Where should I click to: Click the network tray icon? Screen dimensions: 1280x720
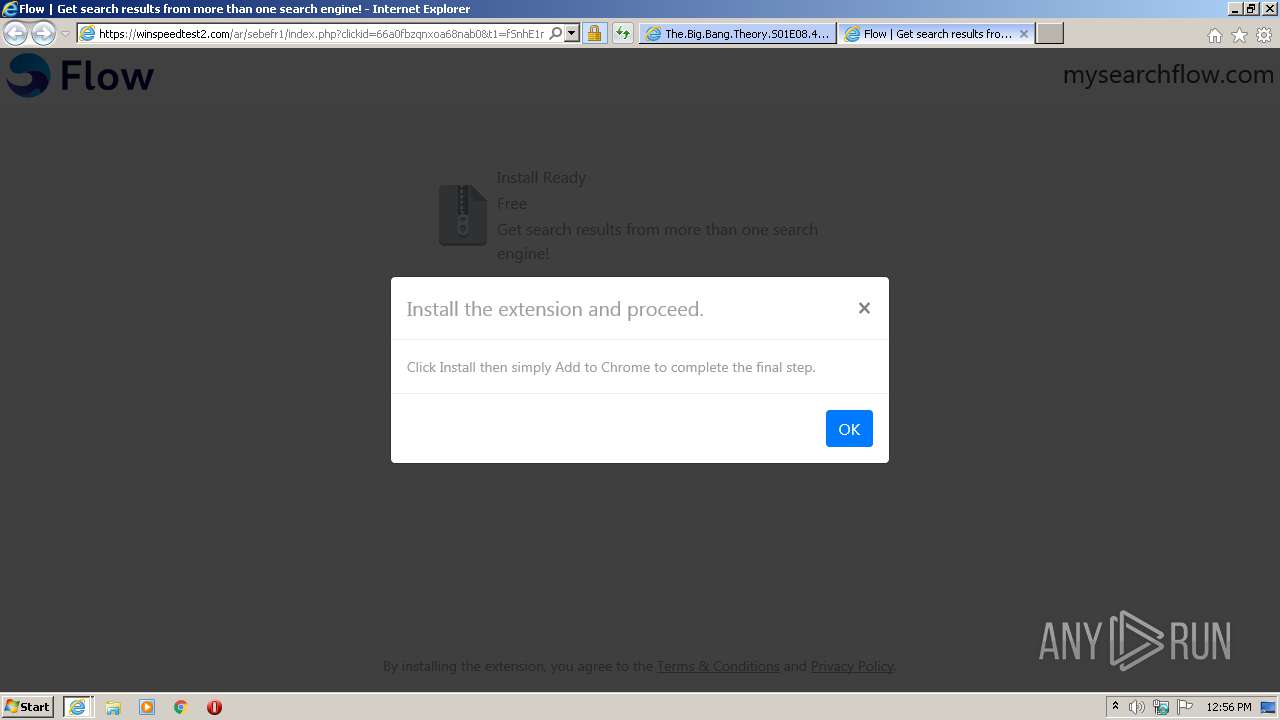coord(1161,707)
